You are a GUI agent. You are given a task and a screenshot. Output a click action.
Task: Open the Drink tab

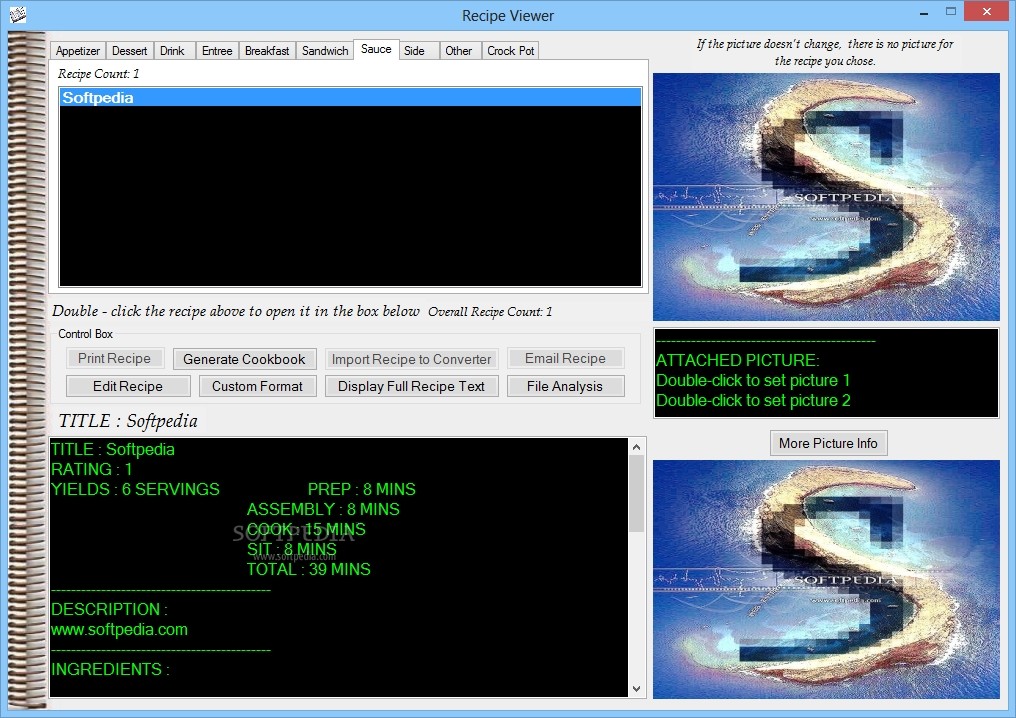pos(172,51)
